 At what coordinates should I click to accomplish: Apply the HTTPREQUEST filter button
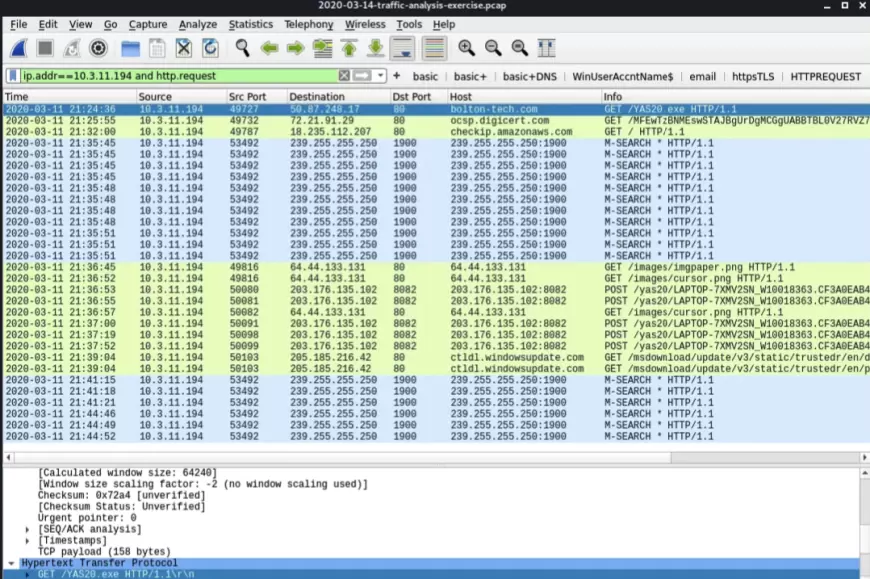[825, 76]
